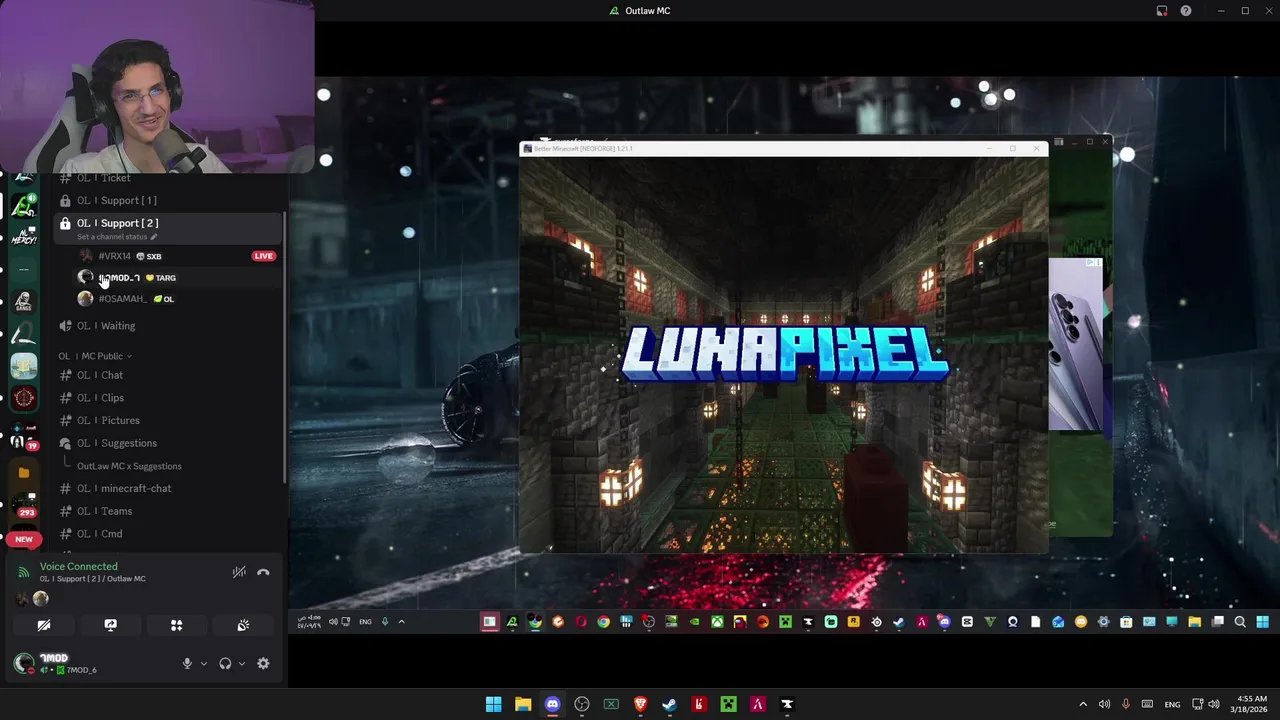Open Steam from taskbar
The width and height of the screenshot is (1280, 720).
click(x=669, y=704)
